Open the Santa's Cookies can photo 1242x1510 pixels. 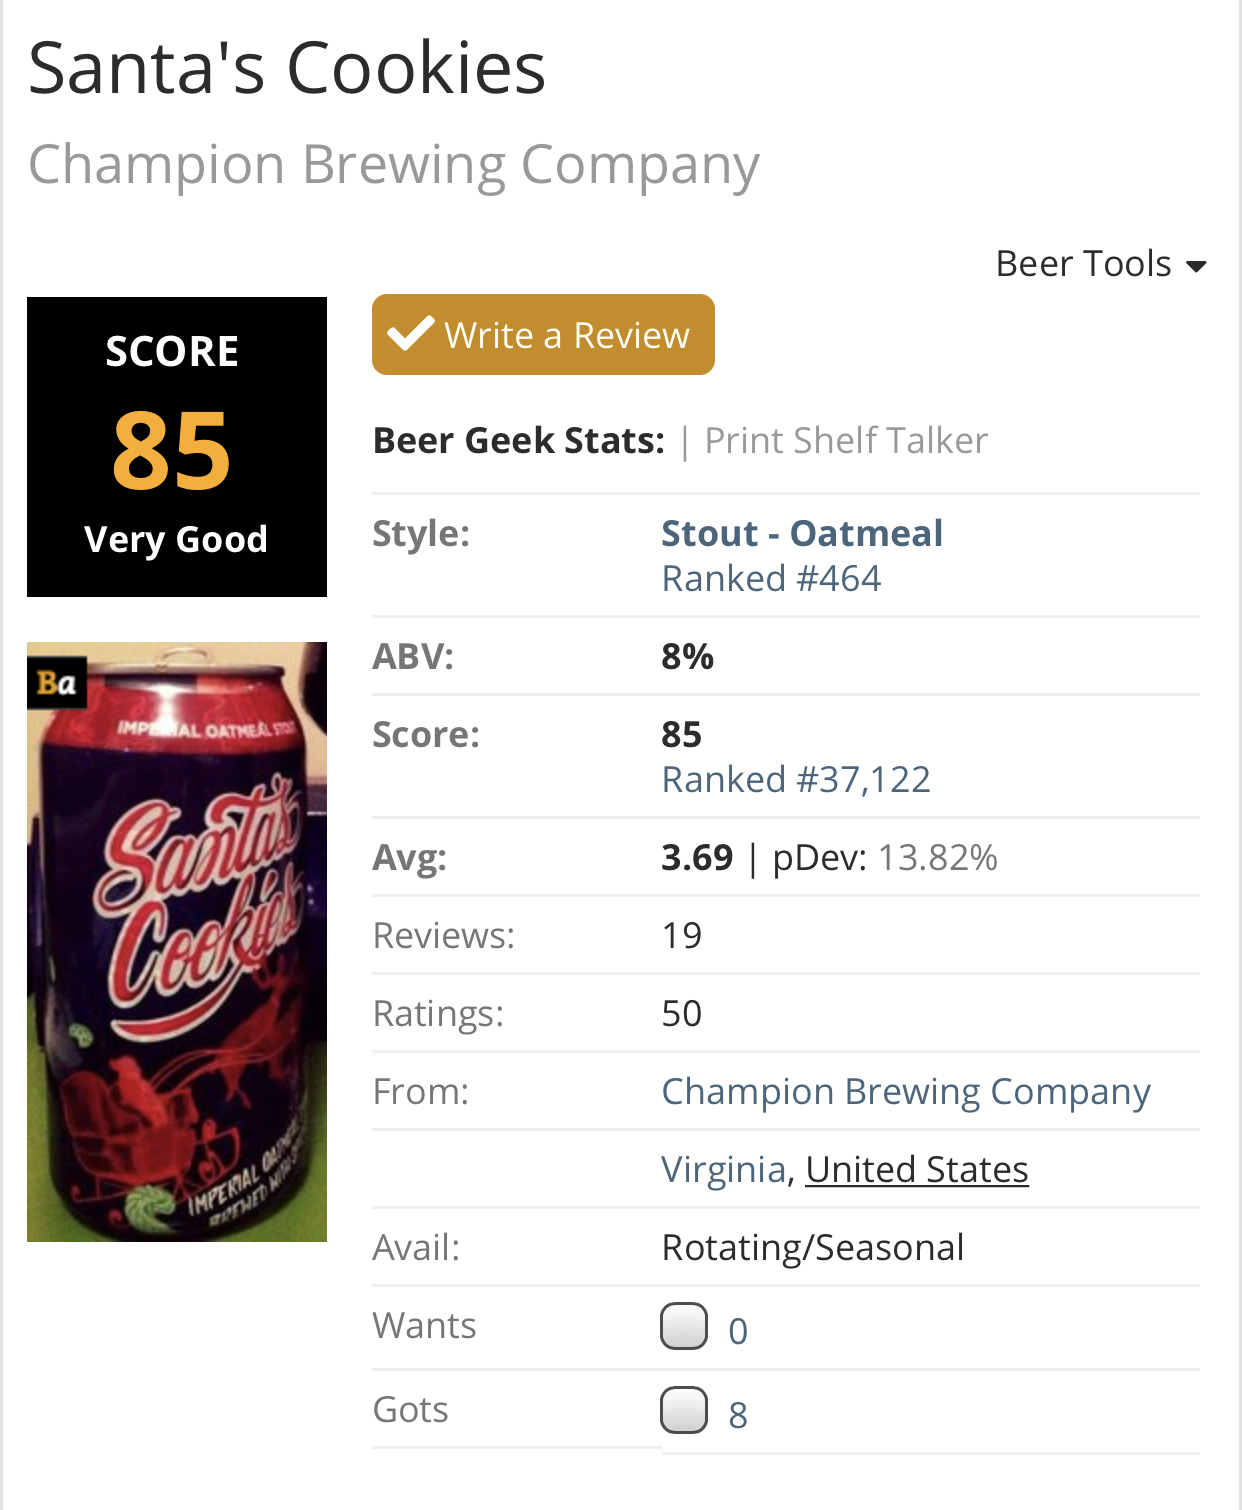(x=177, y=942)
